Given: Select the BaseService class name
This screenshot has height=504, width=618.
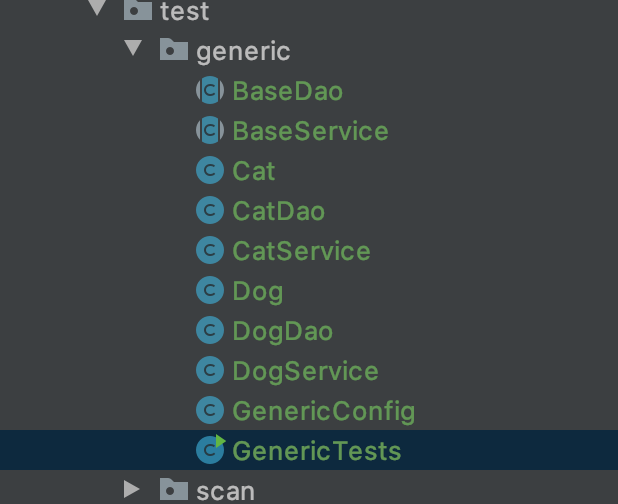Looking at the screenshot, I should pos(311,131).
